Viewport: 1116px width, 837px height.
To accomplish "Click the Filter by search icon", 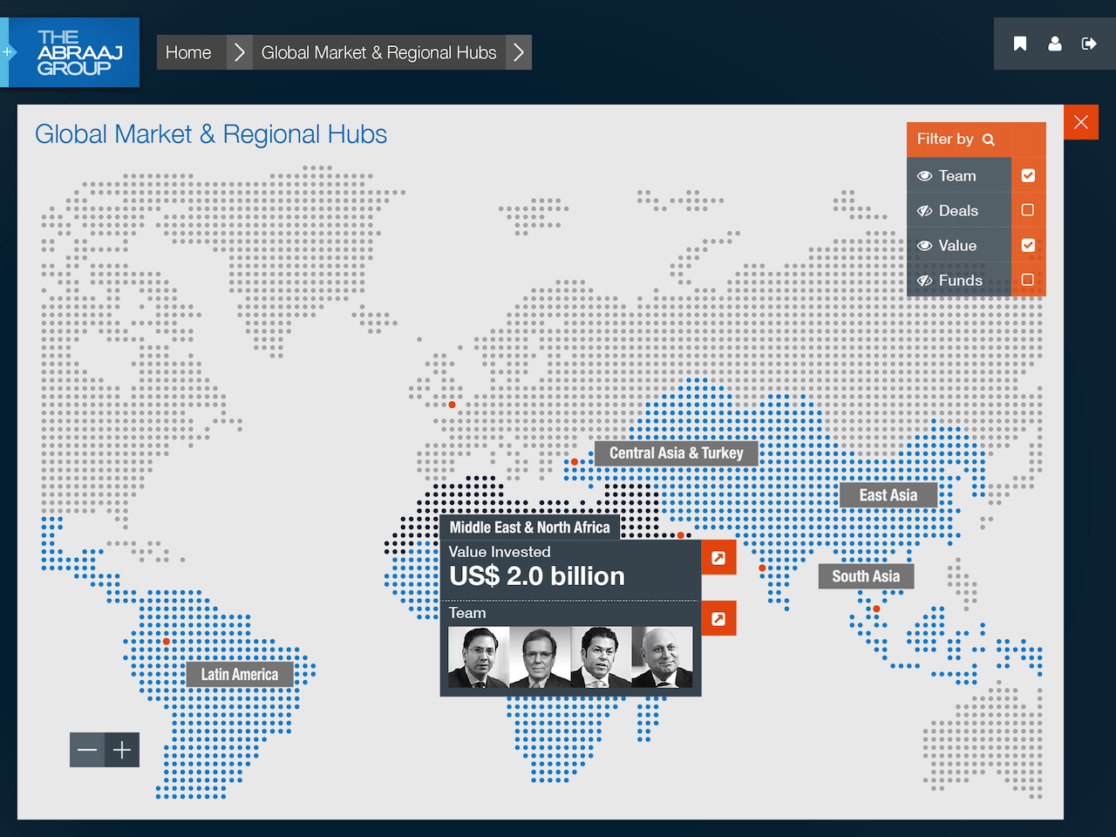I will click(989, 140).
